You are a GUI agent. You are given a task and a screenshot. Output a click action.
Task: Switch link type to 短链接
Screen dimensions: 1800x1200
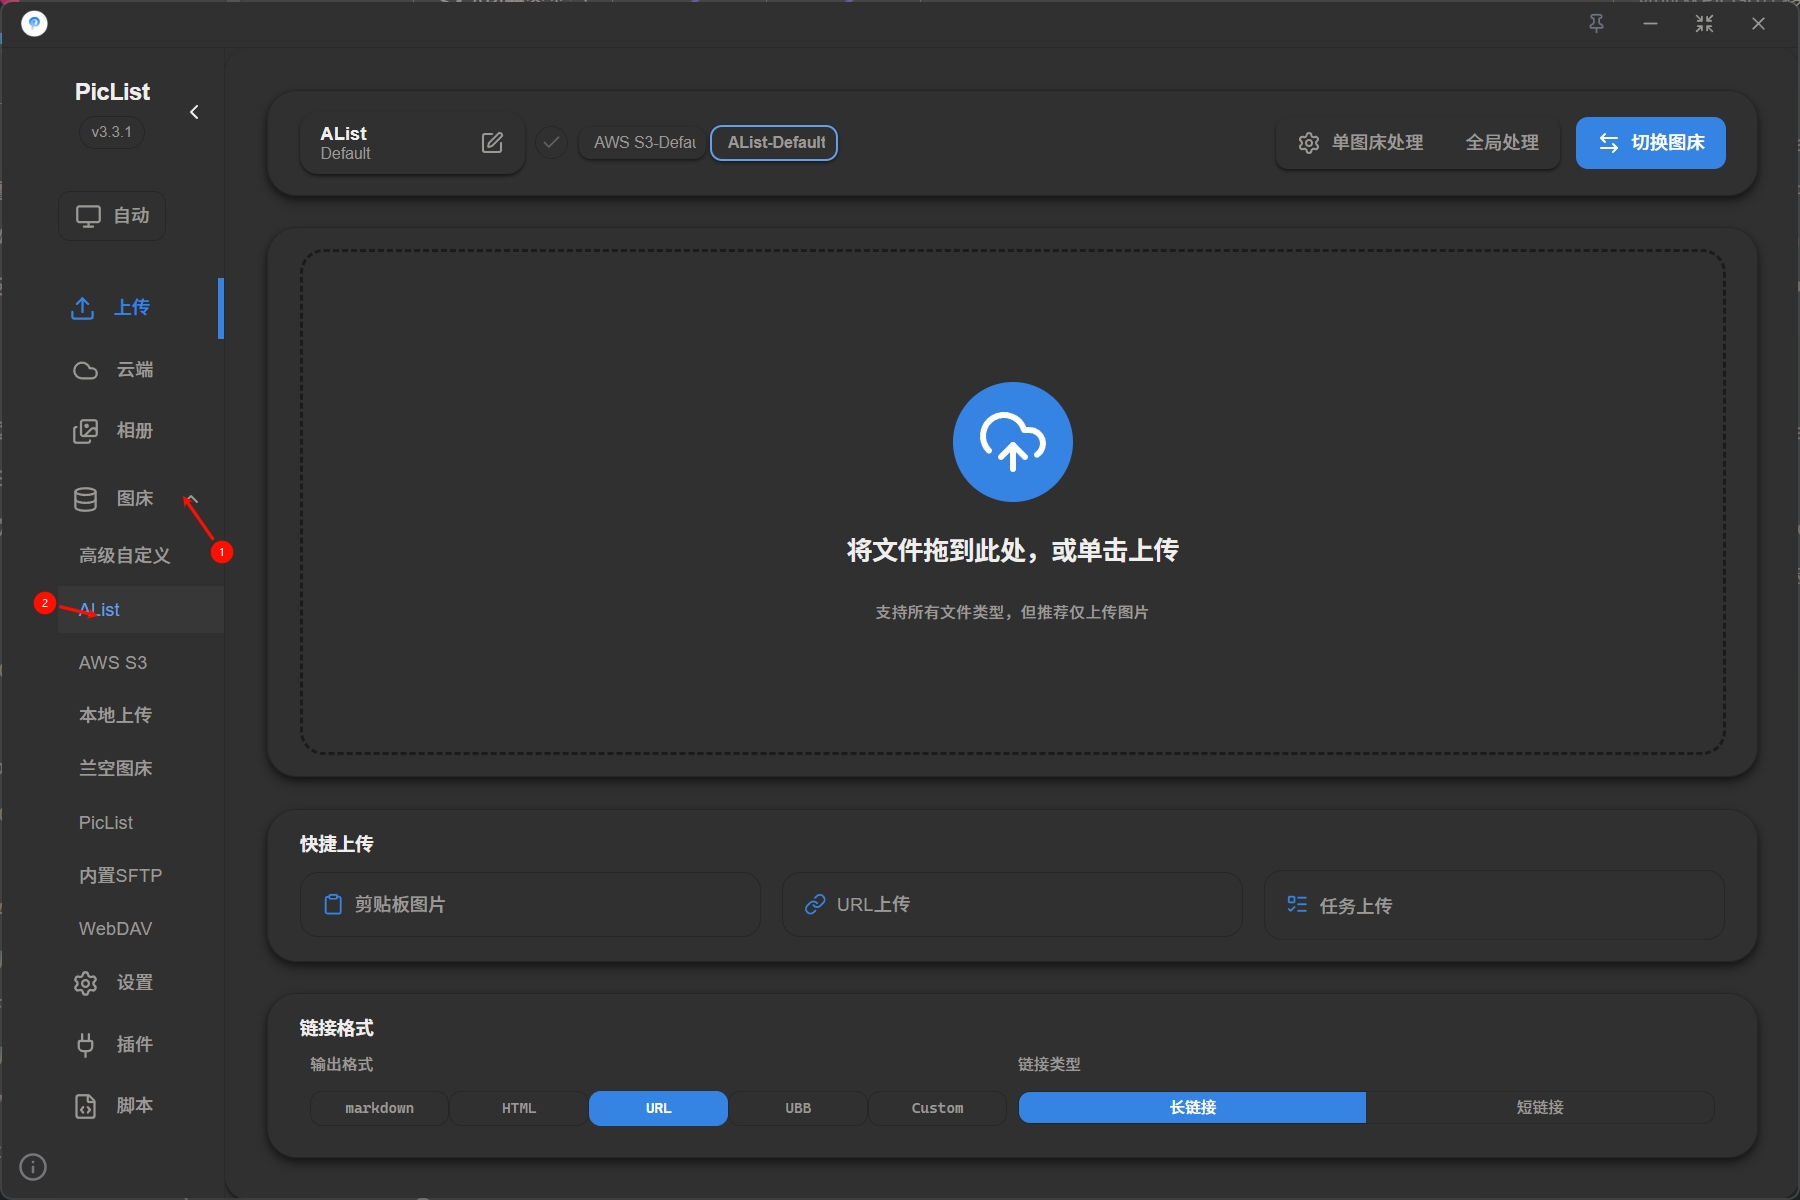click(x=1541, y=1107)
